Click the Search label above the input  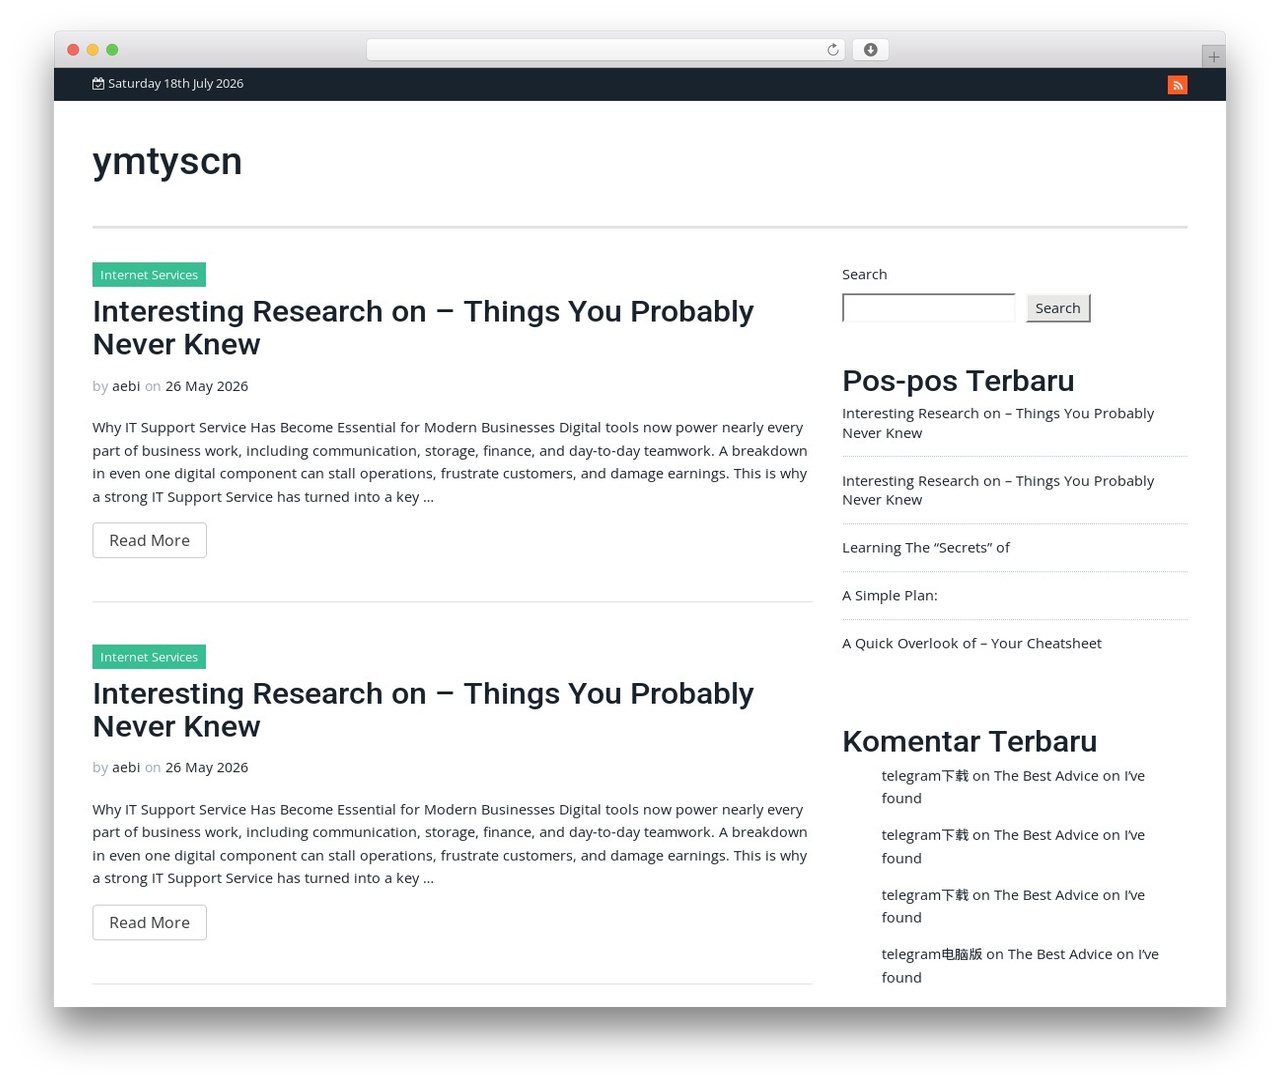click(864, 274)
